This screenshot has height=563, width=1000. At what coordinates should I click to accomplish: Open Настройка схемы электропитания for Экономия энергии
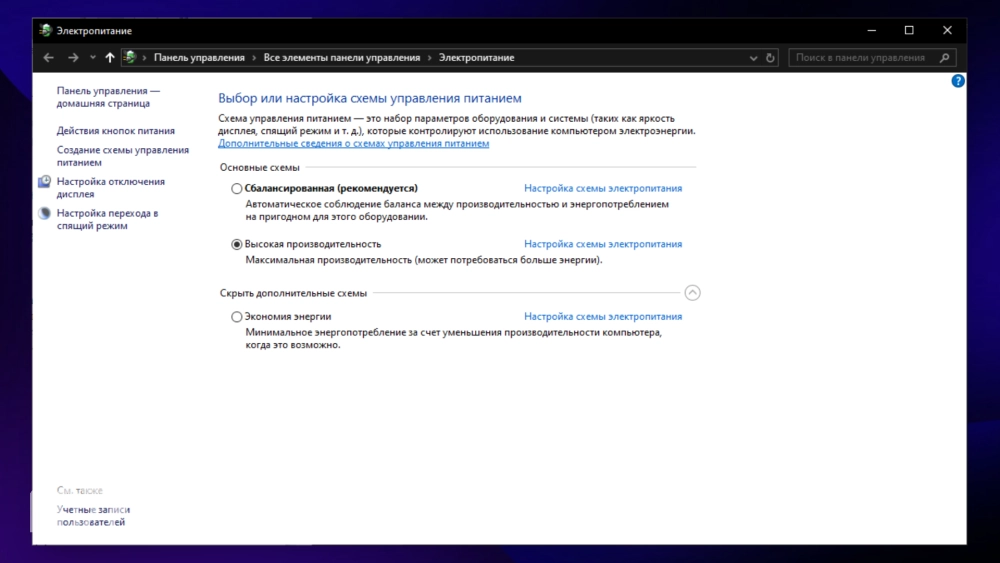click(x=603, y=316)
